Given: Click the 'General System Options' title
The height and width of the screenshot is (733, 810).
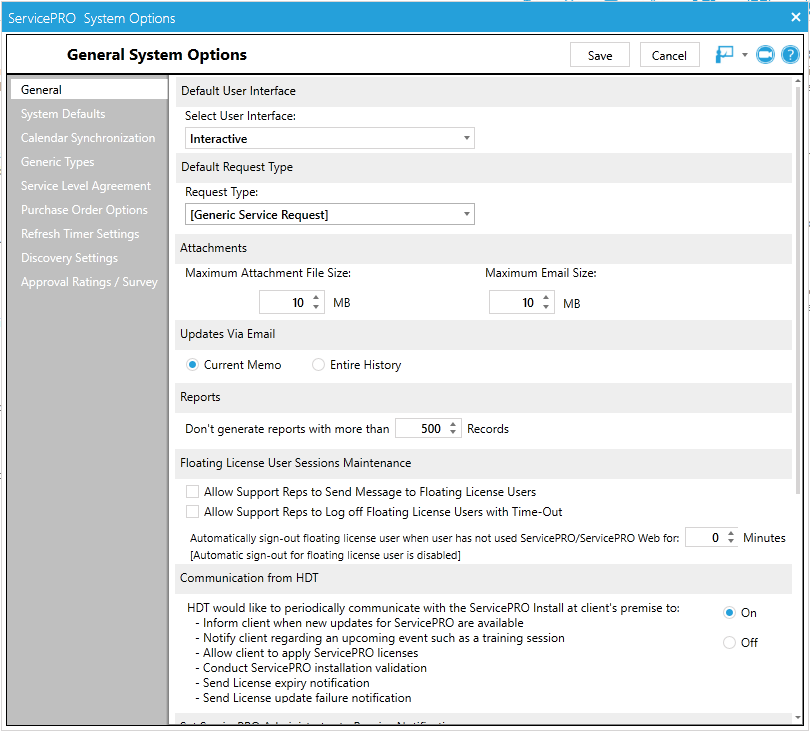Looking at the screenshot, I should (x=157, y=55).
